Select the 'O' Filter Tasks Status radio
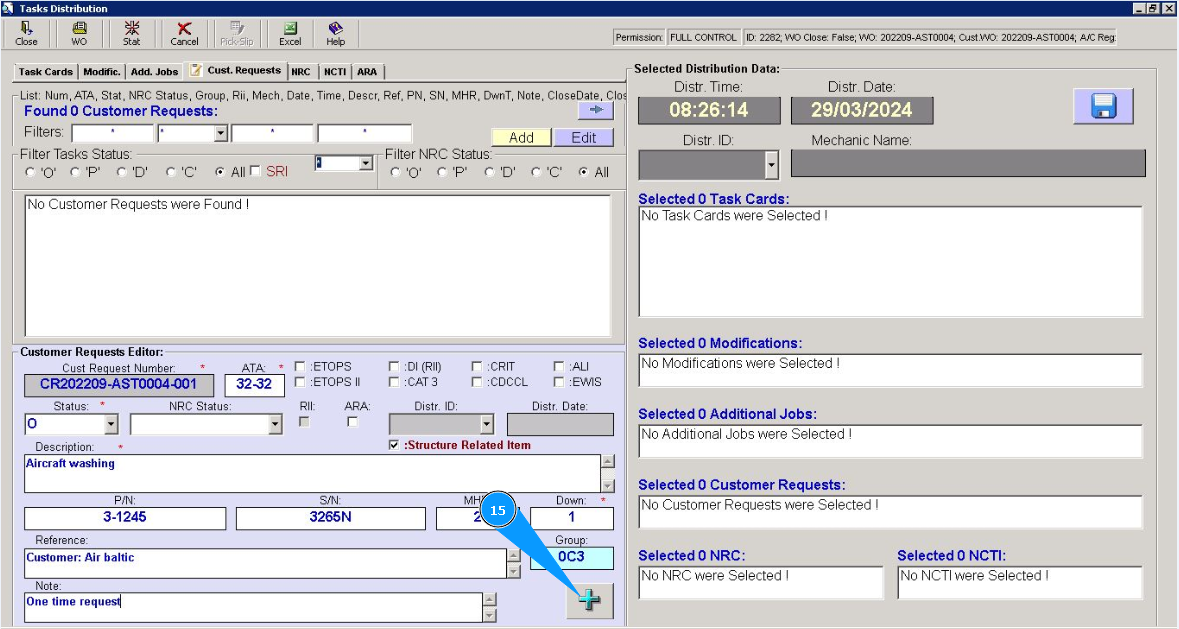This screenshot has width=1179, height=629. [30, 172]
